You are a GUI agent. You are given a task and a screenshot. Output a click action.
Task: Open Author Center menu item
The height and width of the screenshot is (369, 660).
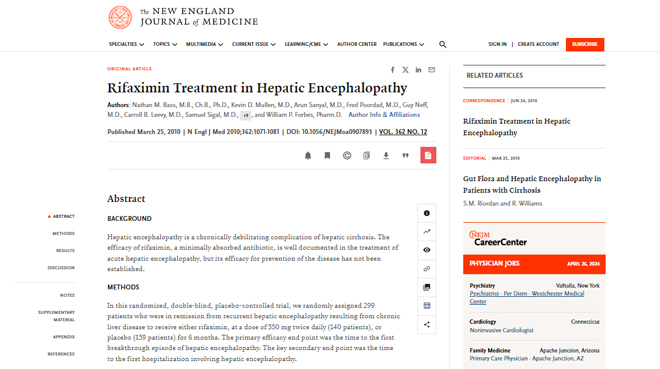(x=357, y=44)
